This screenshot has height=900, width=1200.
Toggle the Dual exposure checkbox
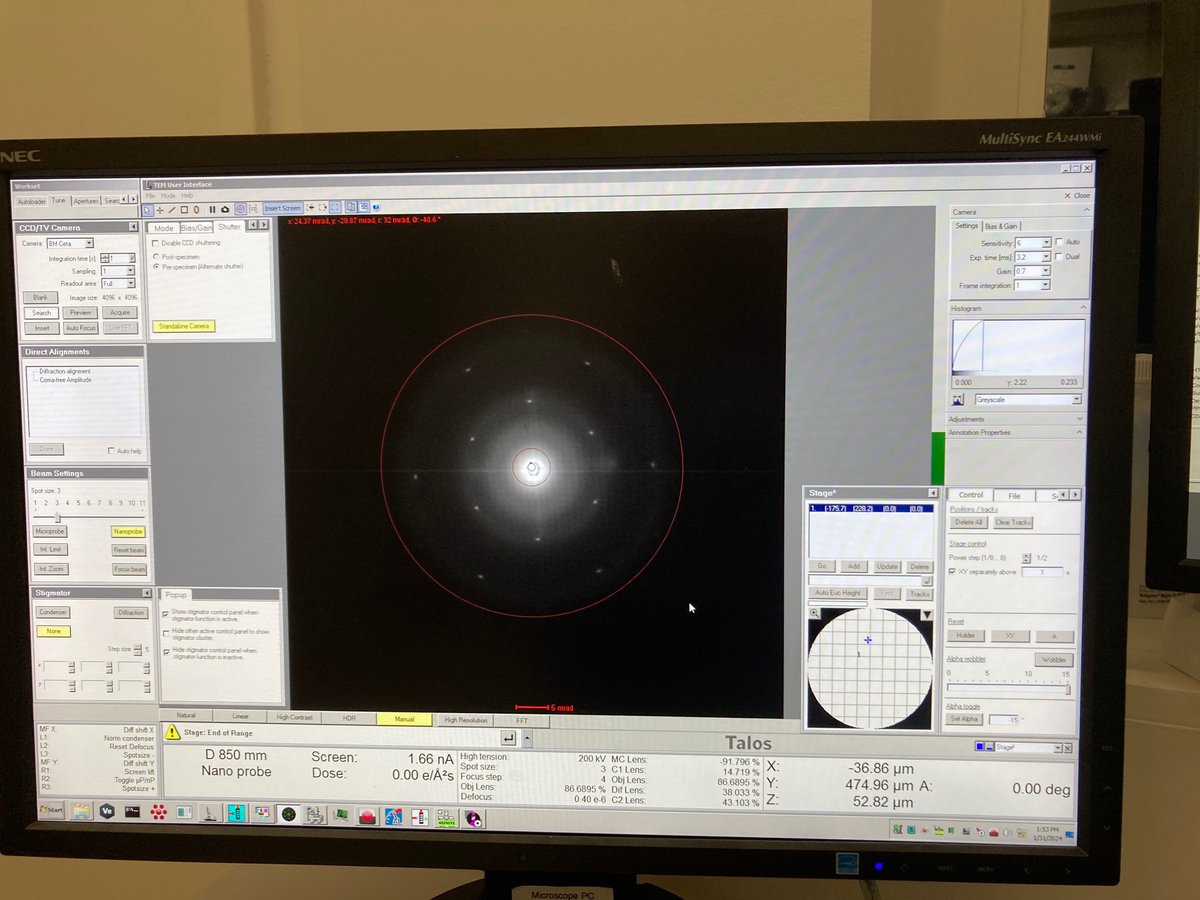tap(1058, 256)
